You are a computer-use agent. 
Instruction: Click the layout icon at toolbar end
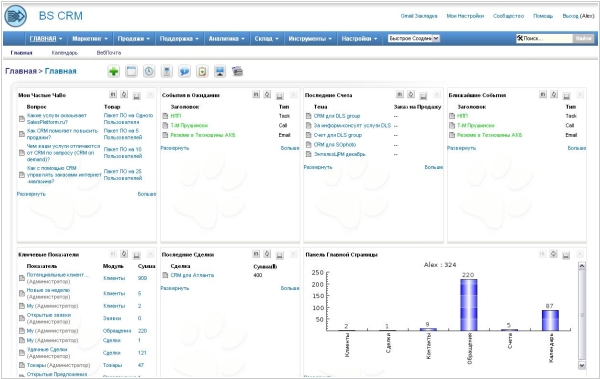pyautogui.click(x=237, y=71)
